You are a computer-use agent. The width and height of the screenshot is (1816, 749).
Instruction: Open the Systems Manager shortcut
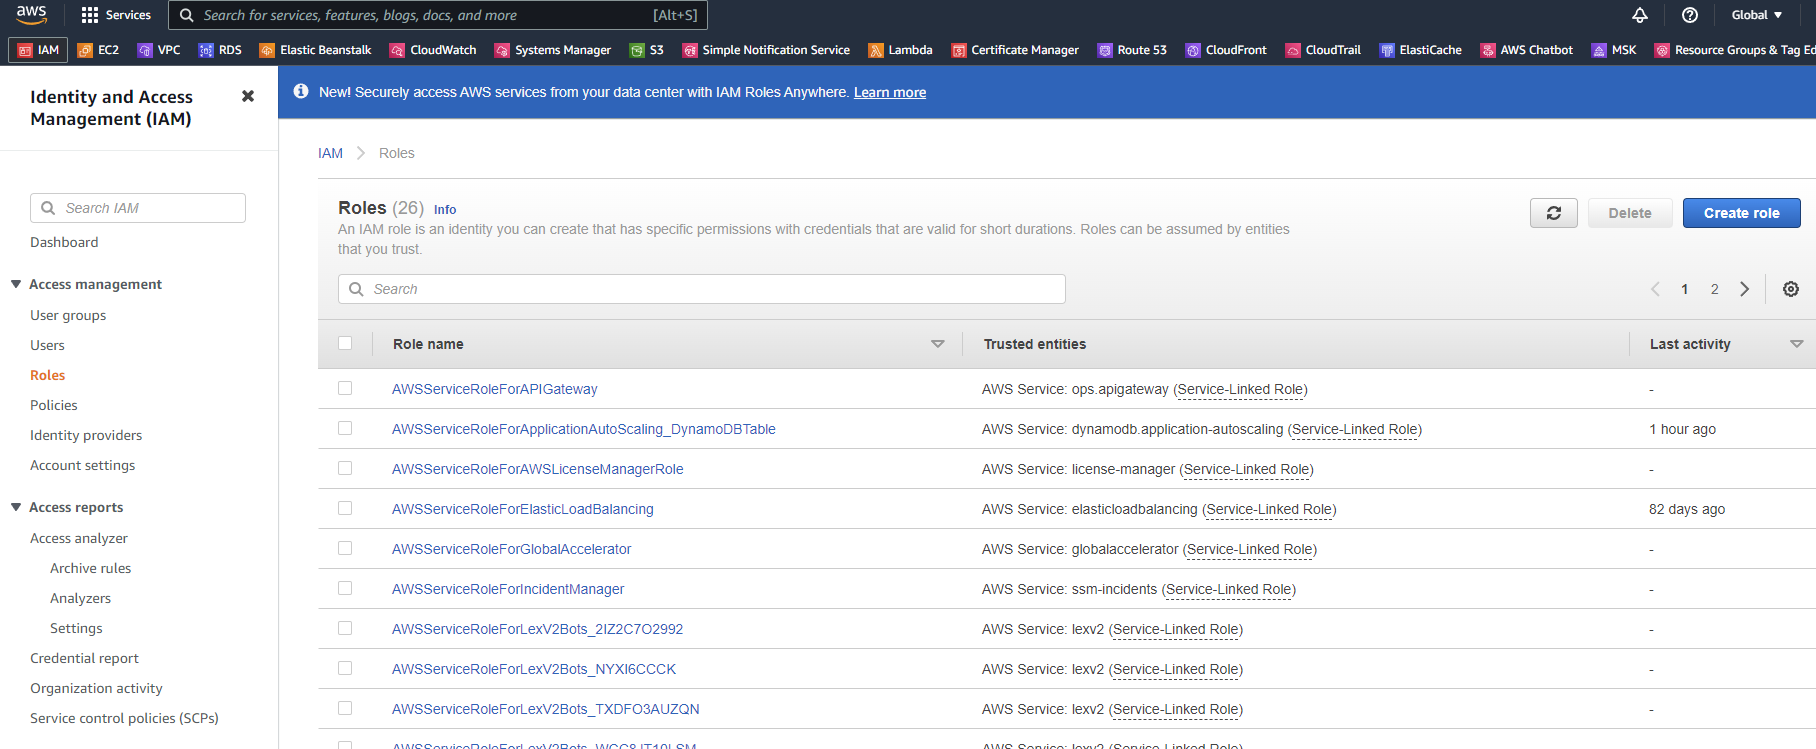pyautogui.click(x=553, y=50)
